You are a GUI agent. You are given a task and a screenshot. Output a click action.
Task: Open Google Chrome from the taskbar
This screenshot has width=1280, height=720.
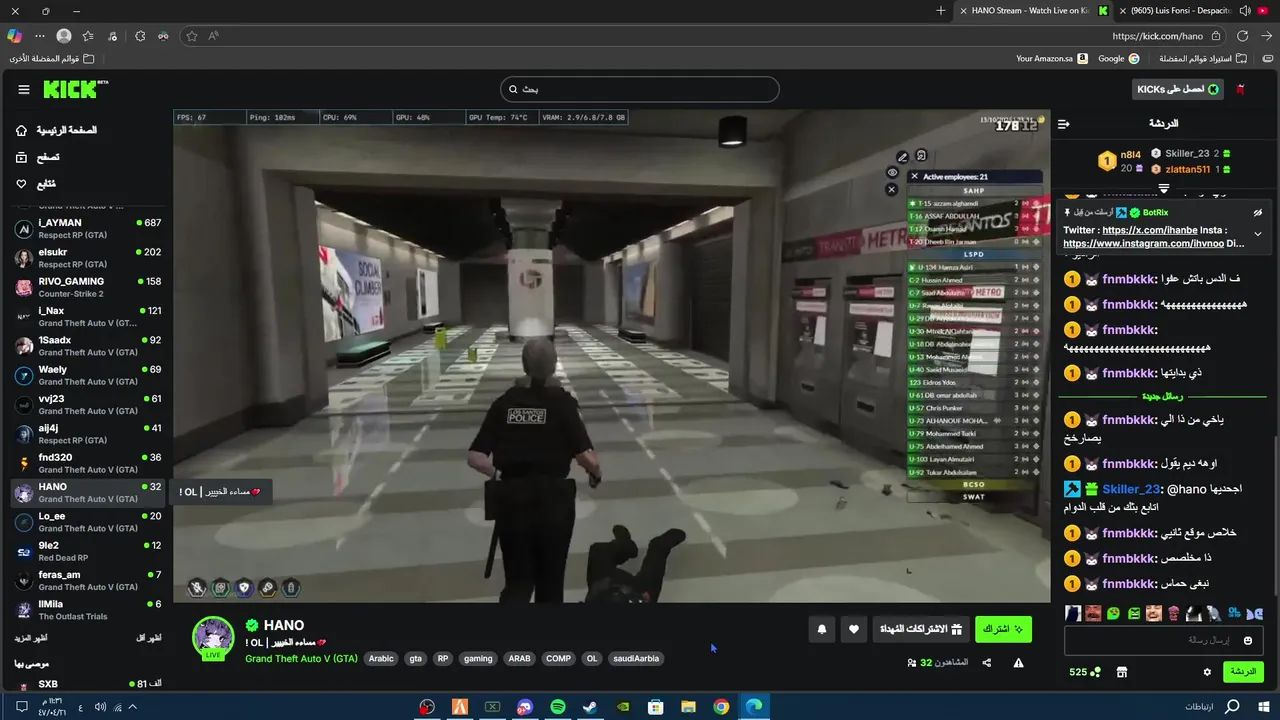pos(721,707)
